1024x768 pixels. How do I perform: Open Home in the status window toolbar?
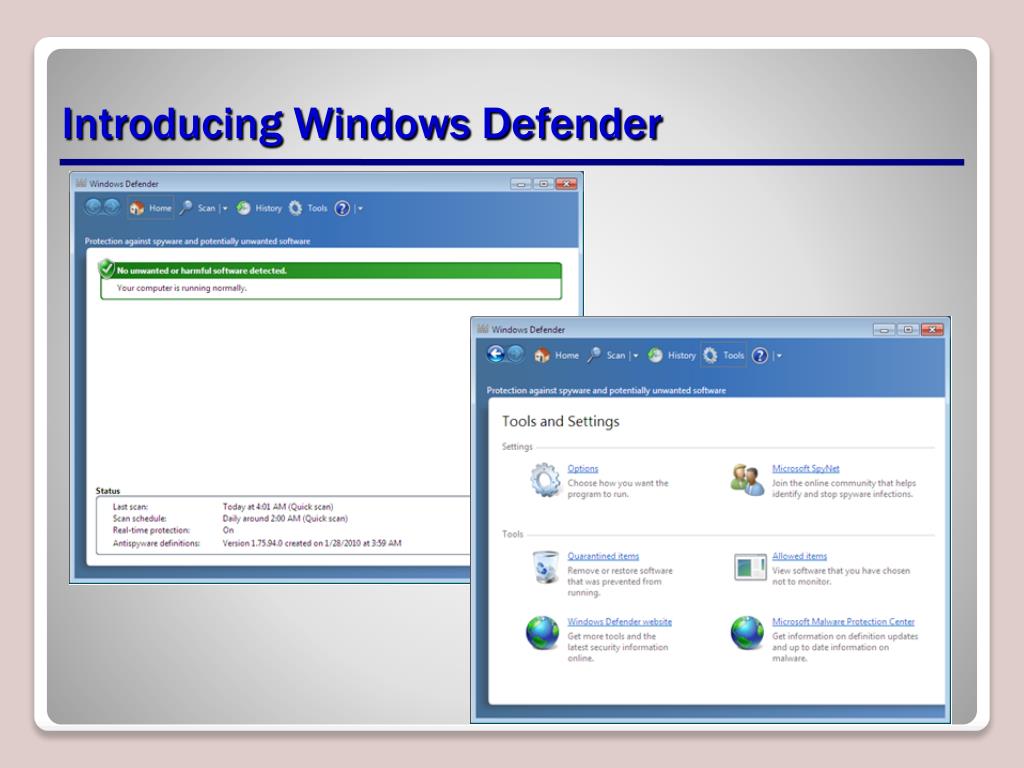[151, 208]
